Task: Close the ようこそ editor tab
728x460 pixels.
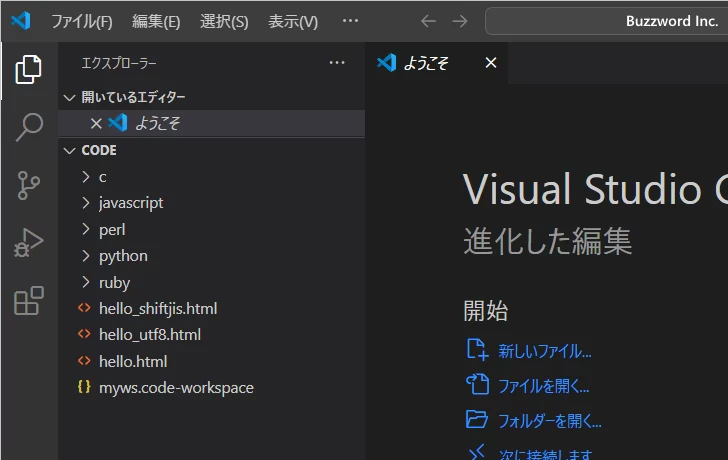Action: [491, 63]
